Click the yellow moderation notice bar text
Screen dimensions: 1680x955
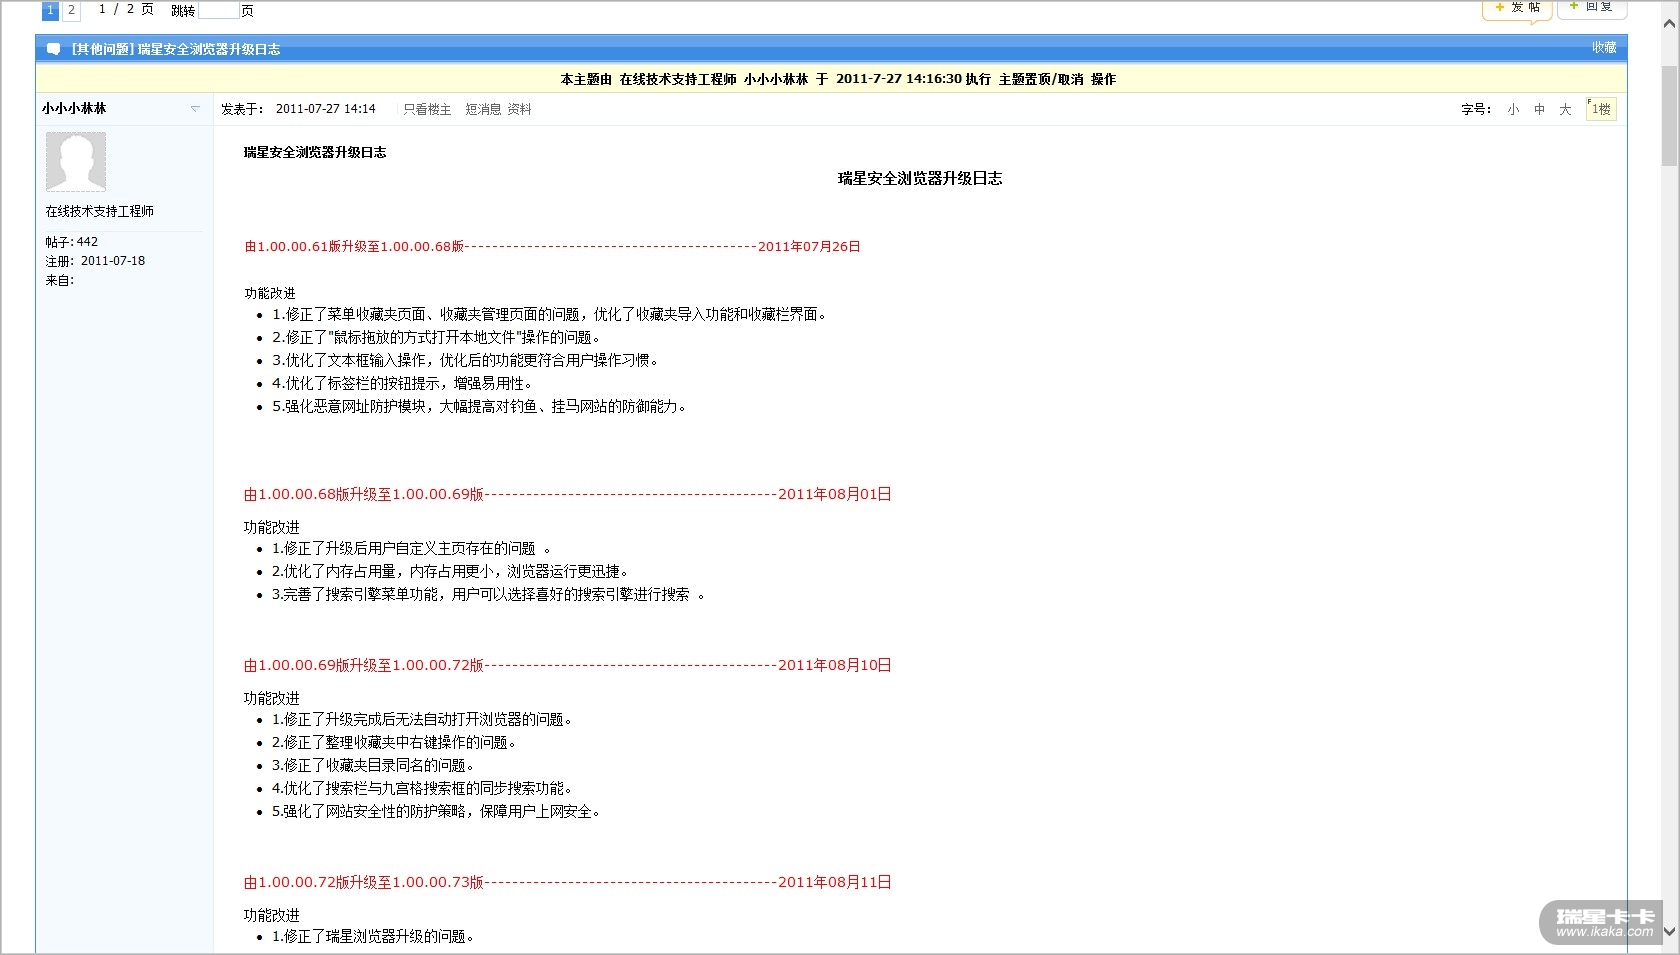pos(838,79)
